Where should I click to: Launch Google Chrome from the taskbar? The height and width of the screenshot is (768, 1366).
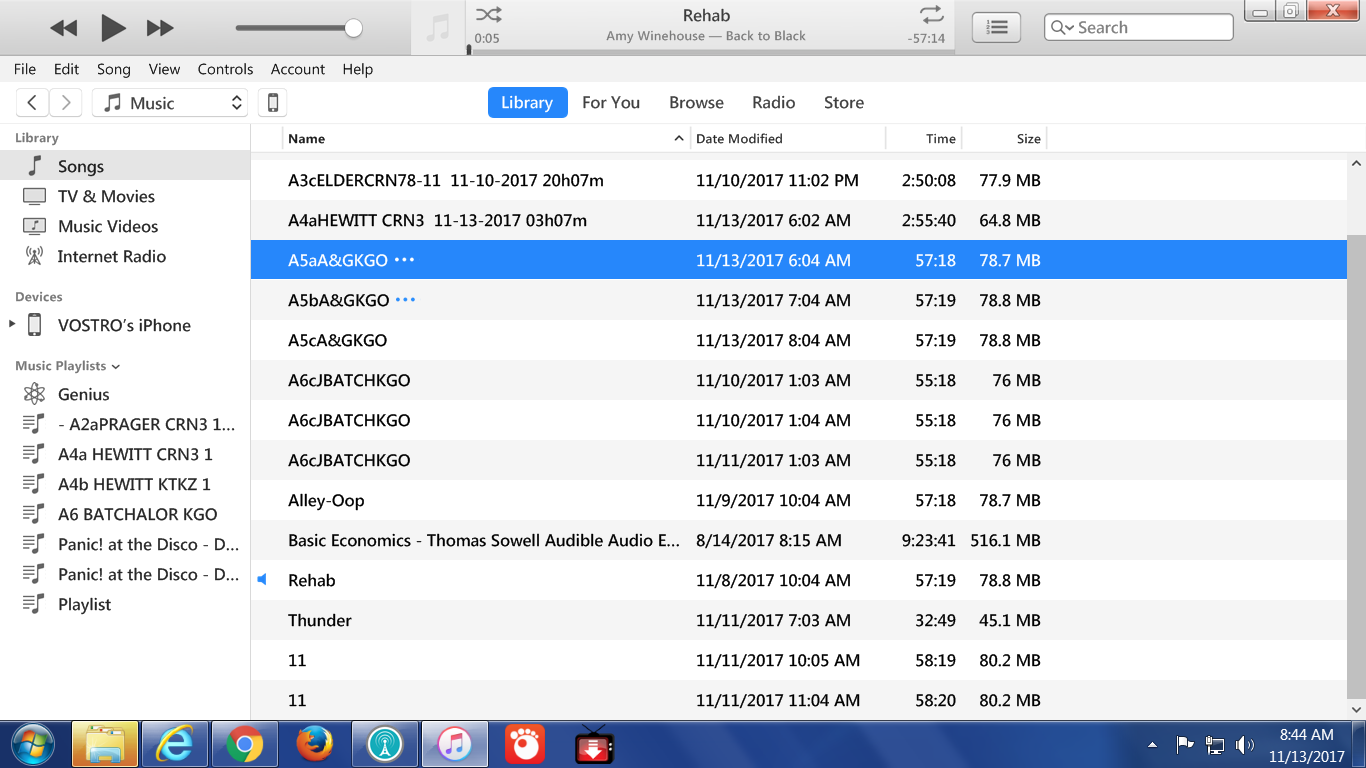[x=244, y=744]
